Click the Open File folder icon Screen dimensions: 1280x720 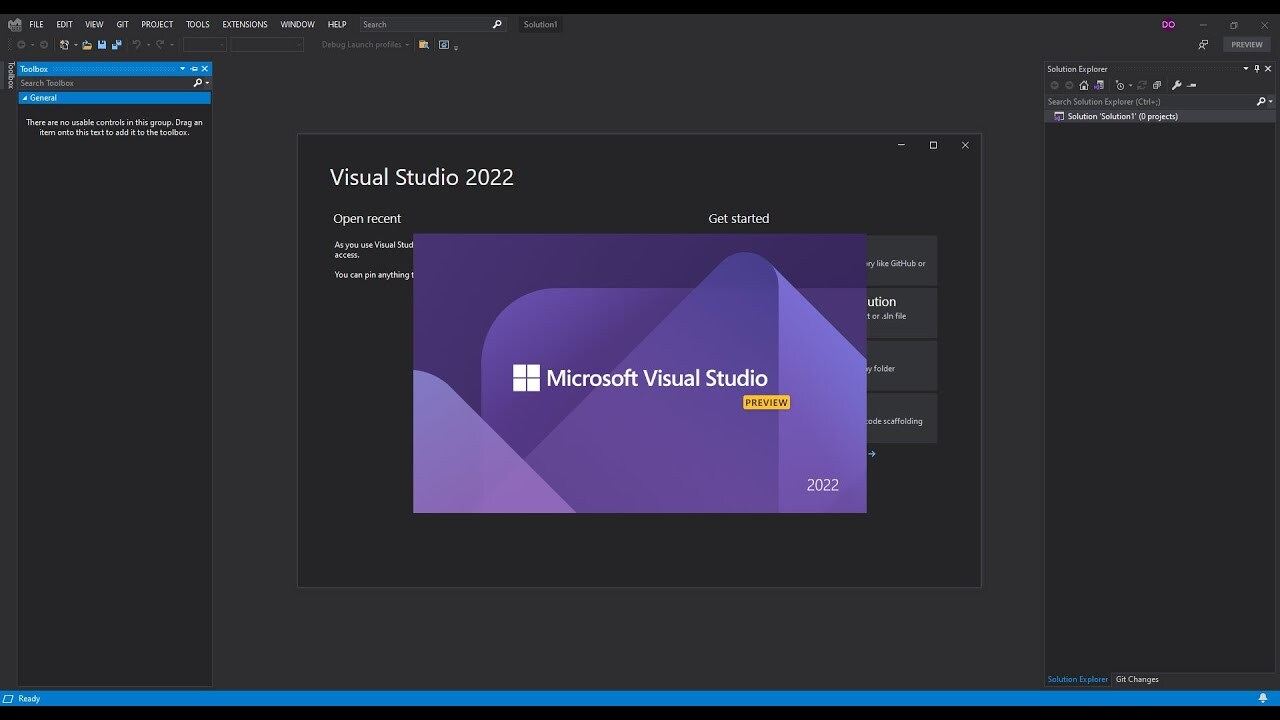click(x=87, y=45)
